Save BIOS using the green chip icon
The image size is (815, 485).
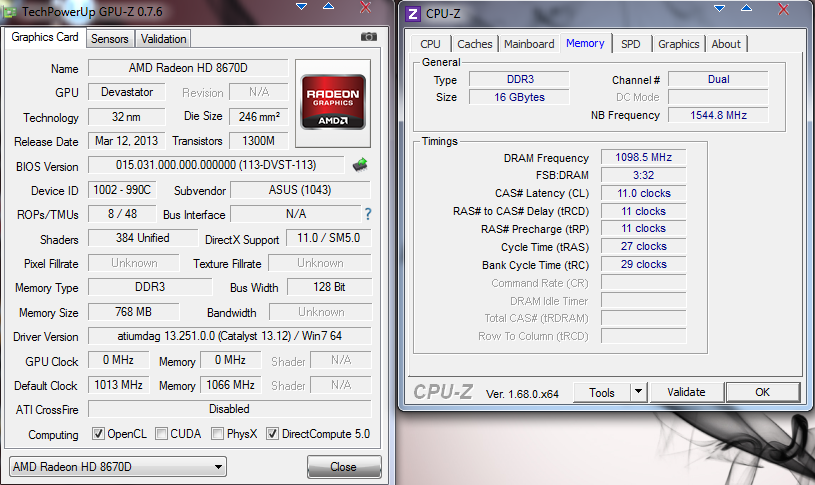point(360,165)
